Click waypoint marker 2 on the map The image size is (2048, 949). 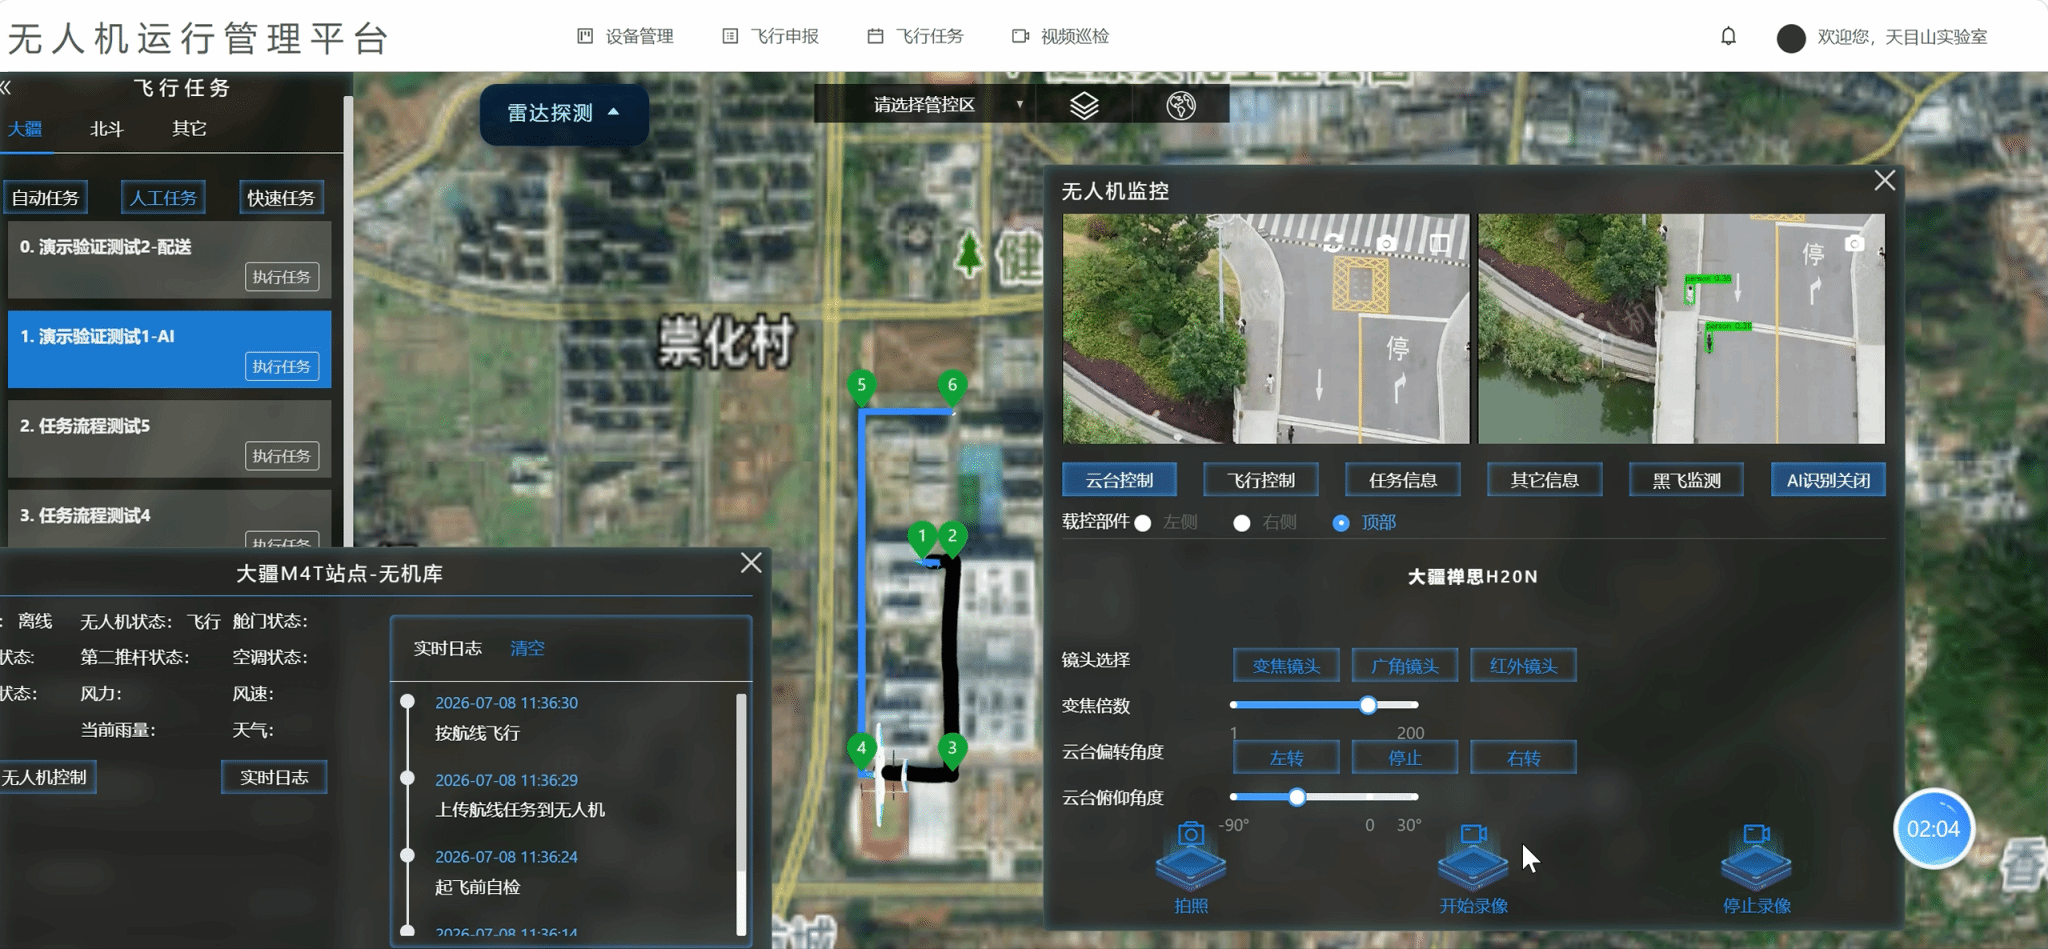[952, 538]
